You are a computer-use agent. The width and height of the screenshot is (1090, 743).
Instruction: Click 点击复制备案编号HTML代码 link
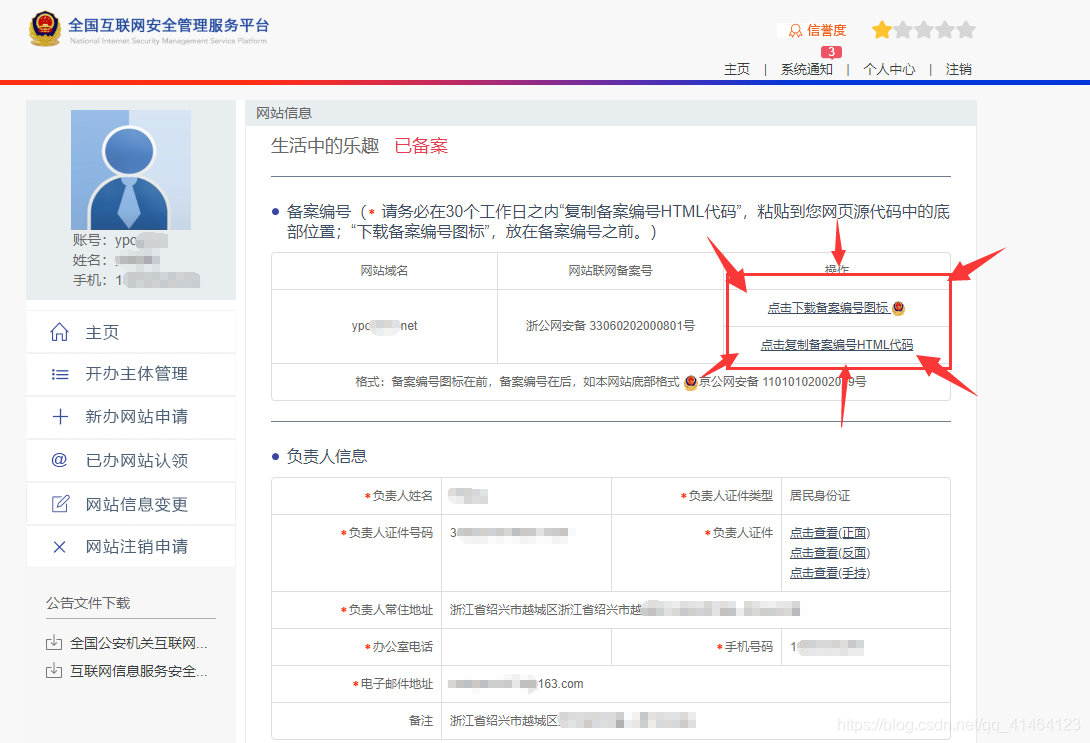coord(837,345)
